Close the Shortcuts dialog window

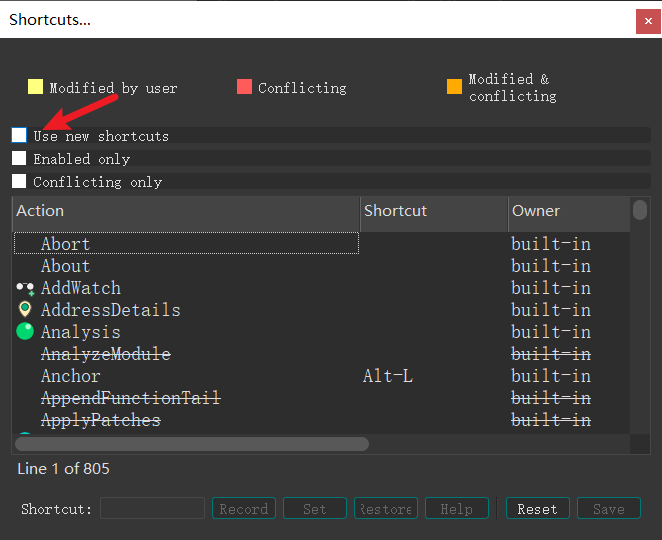[x=646, y=20]
